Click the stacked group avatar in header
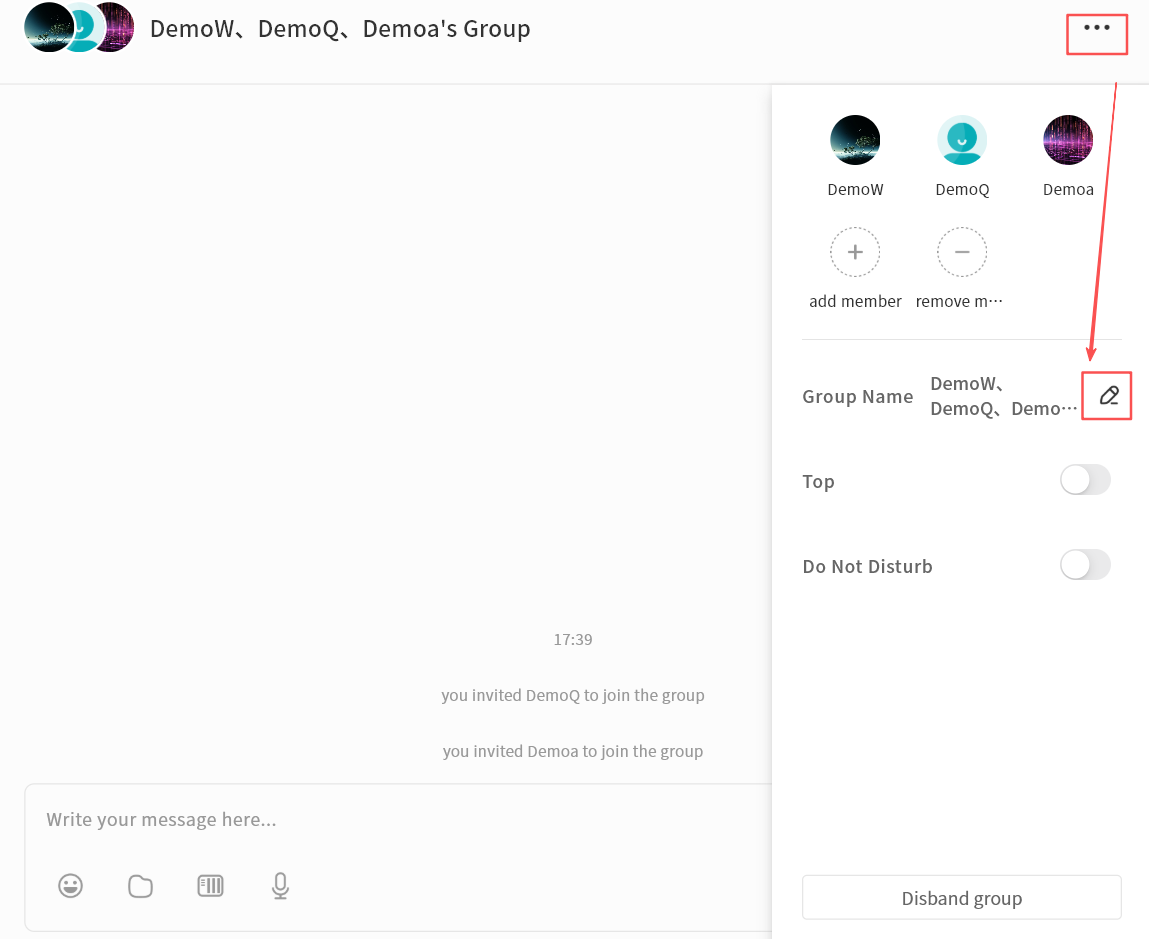 (x=79, y=28)
